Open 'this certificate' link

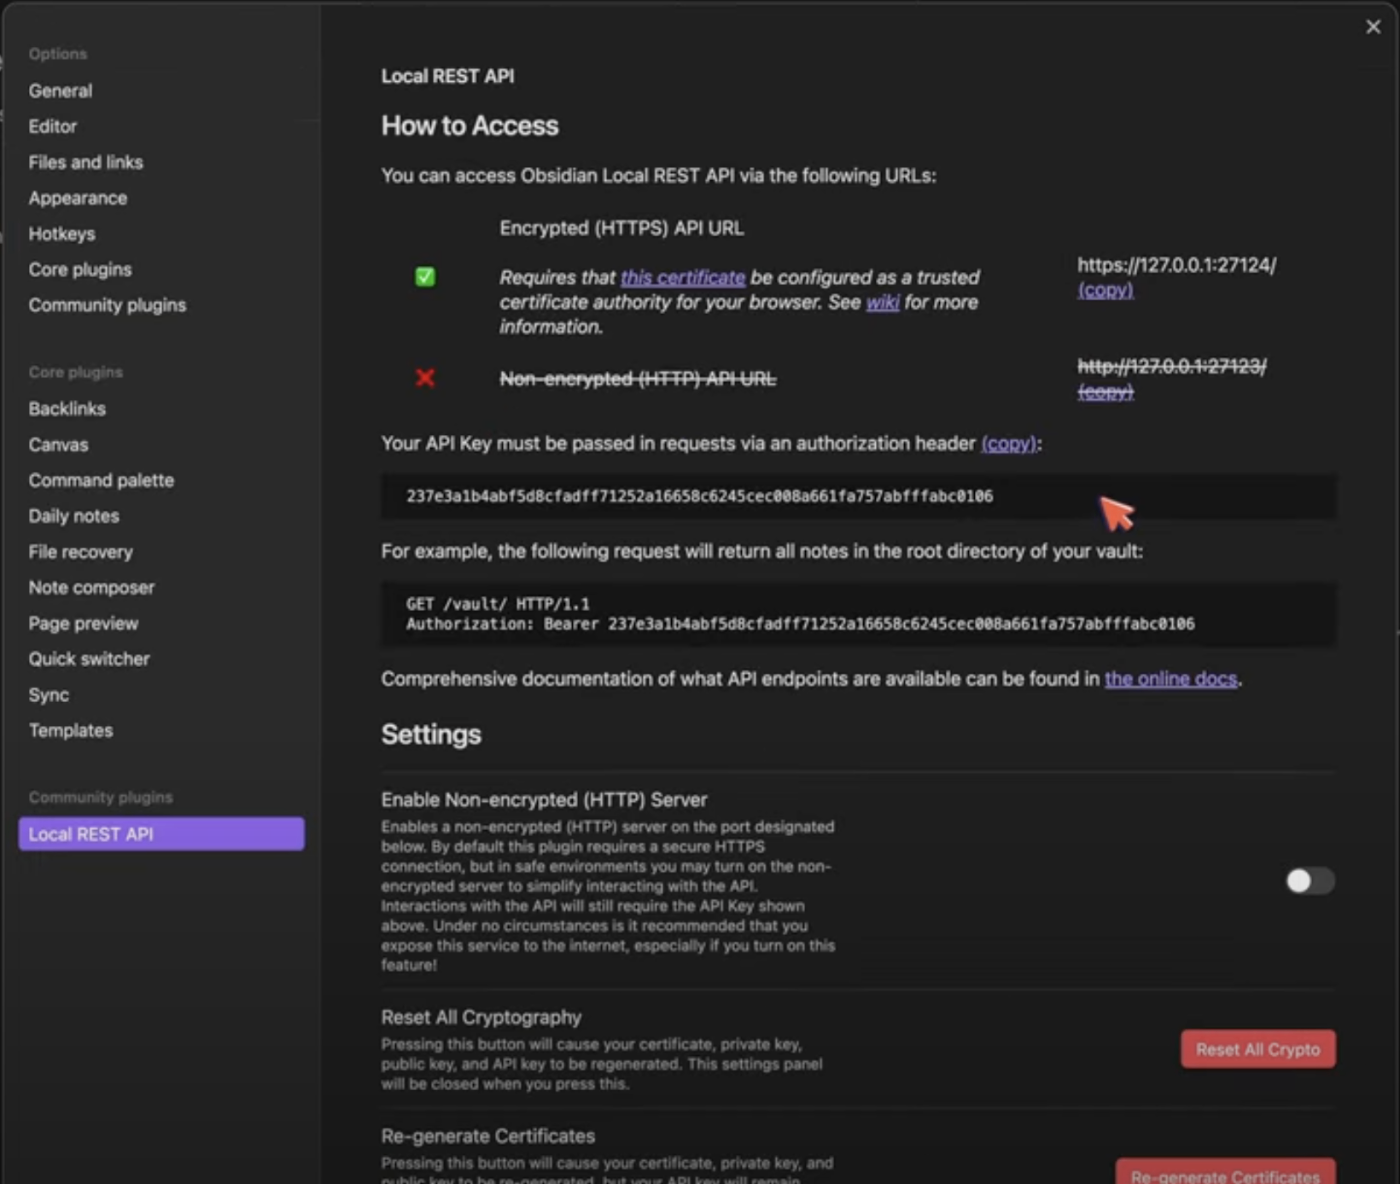683,277
